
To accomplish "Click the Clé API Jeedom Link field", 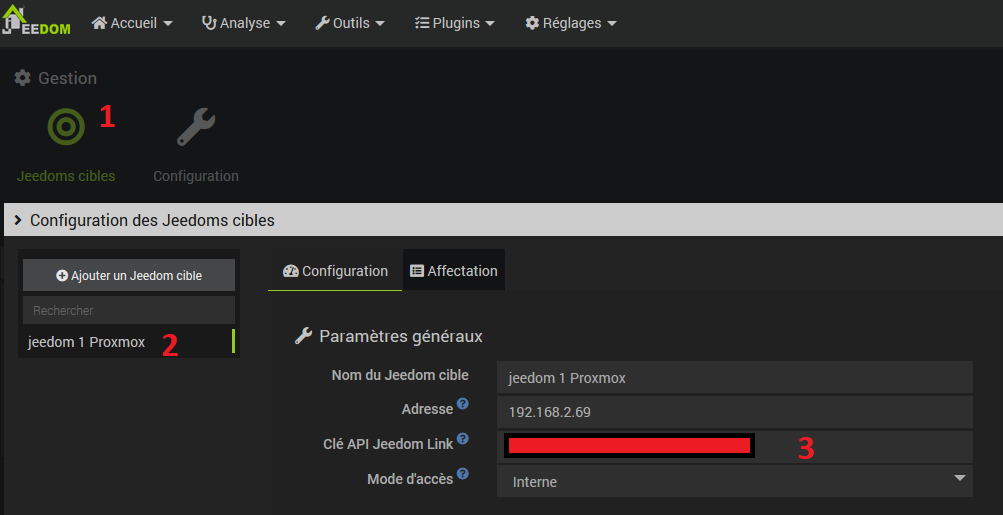I will coord(735,447).
